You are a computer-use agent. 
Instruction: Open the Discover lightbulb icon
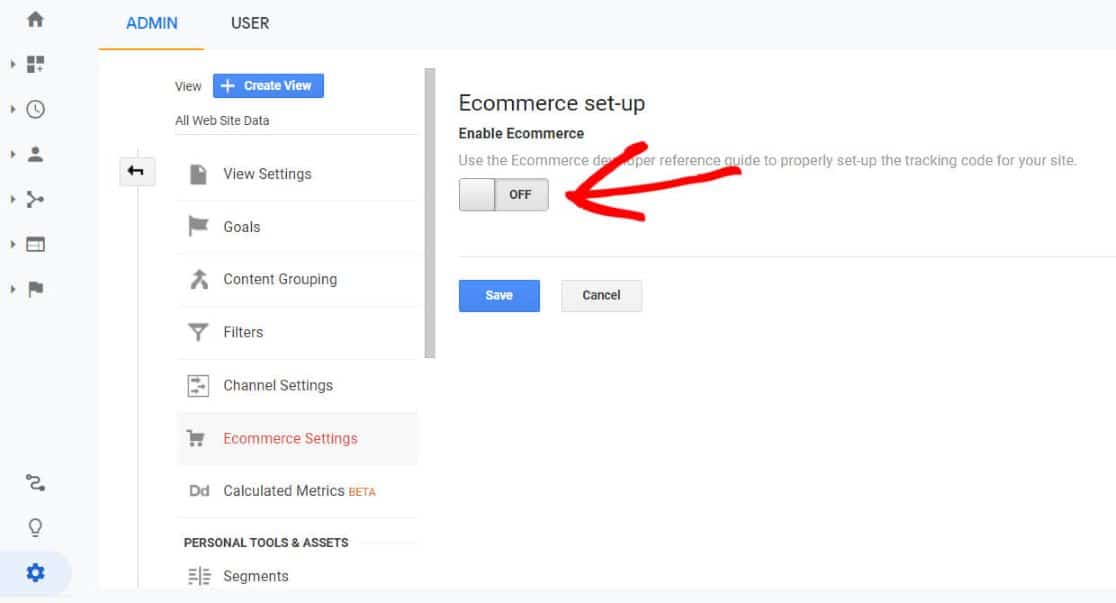(35, 528)
